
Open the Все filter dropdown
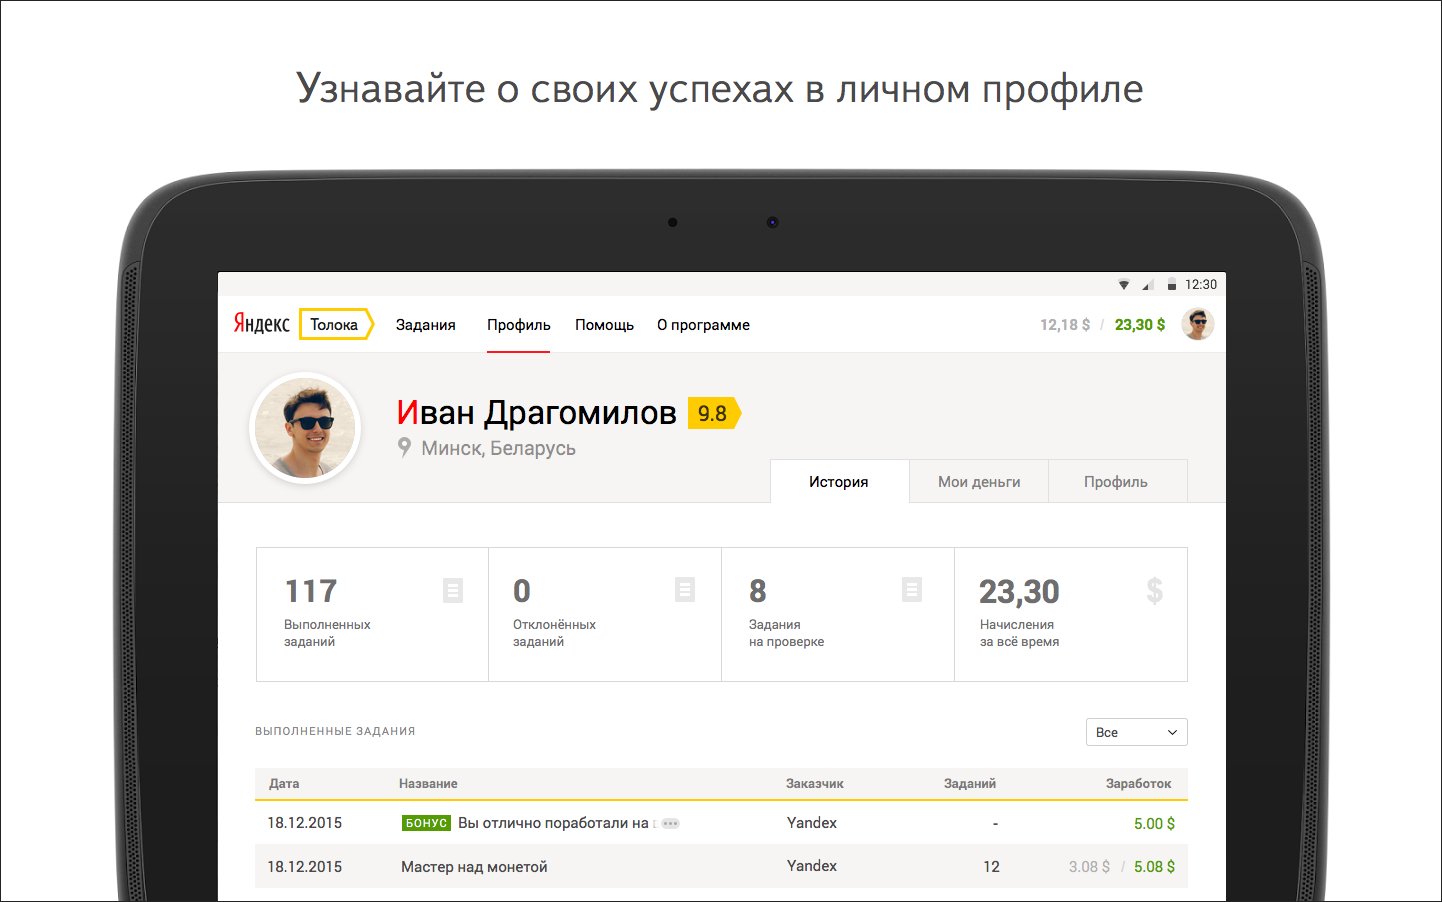point(1136,732)
